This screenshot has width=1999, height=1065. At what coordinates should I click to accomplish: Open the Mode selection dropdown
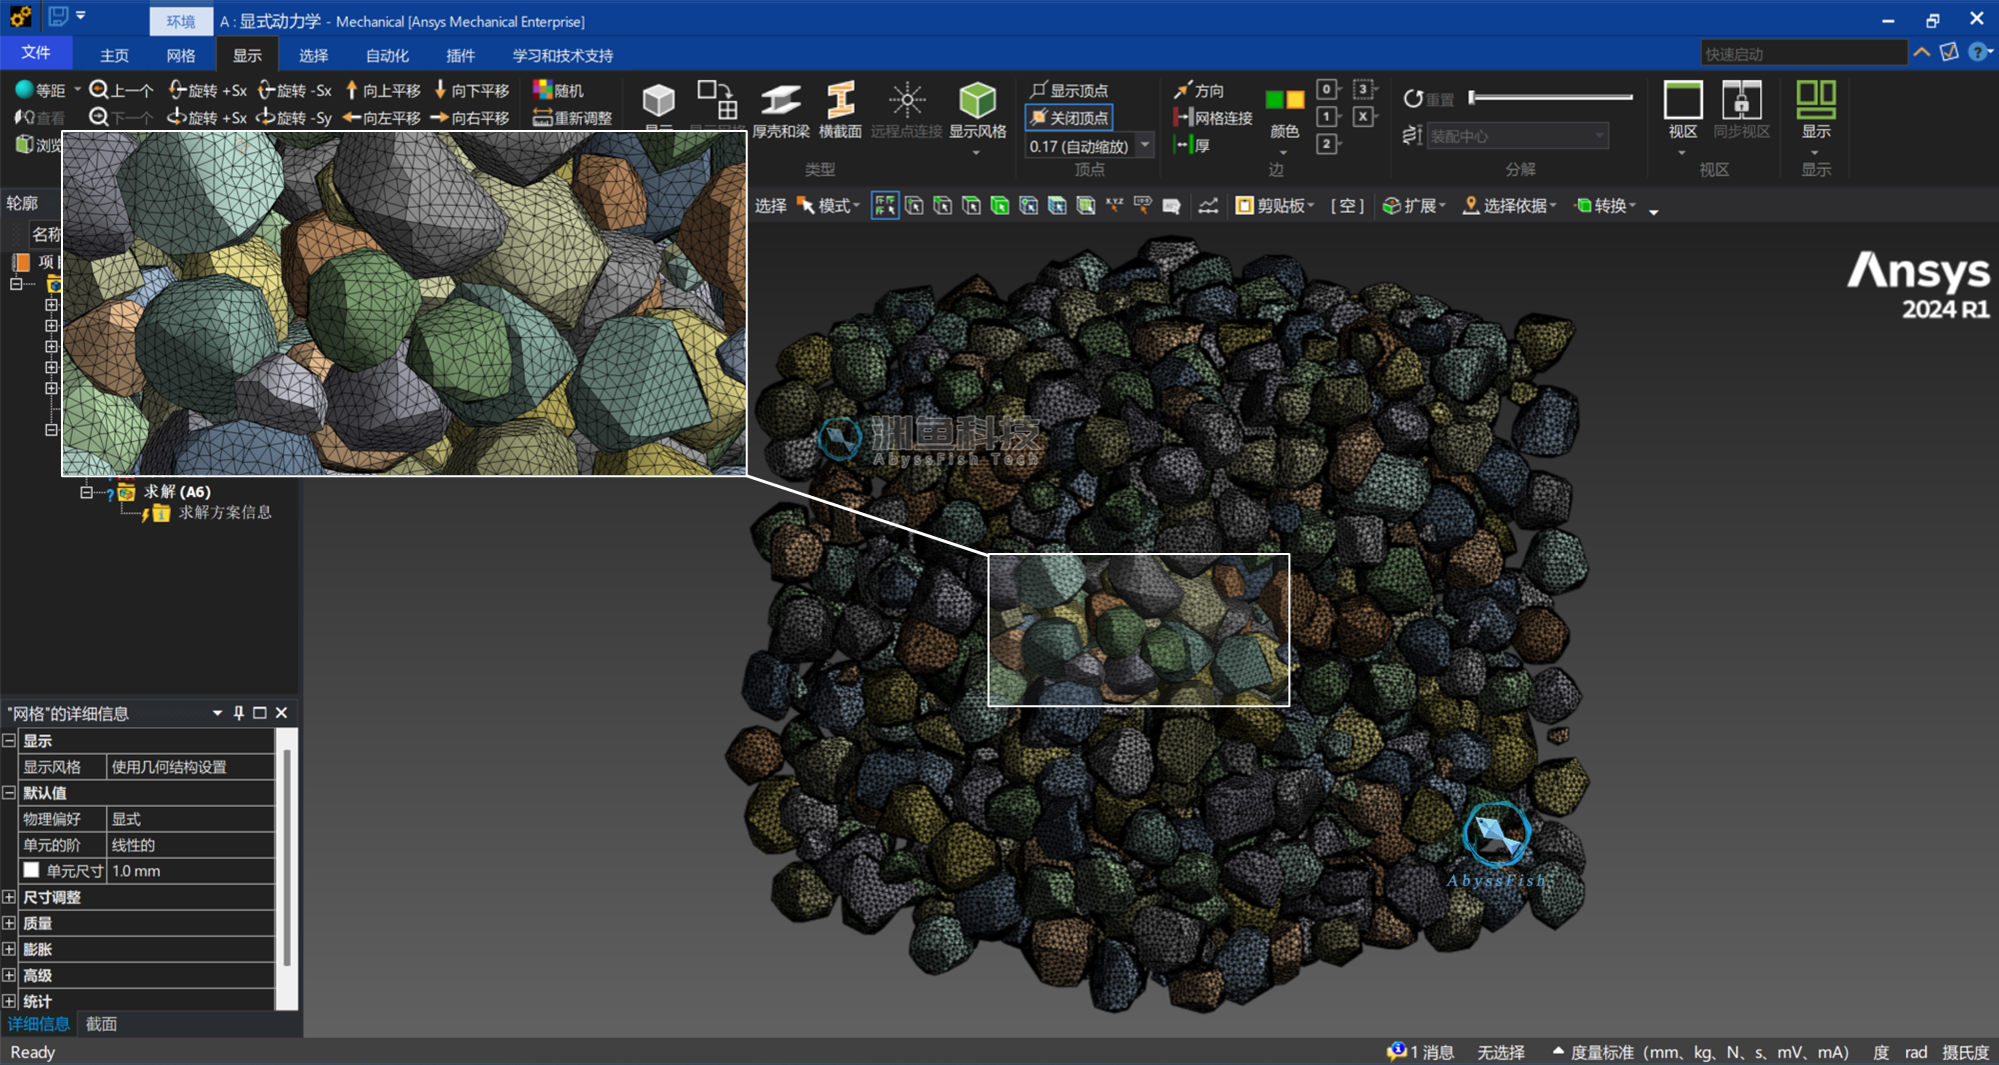[x=828, y=205]
